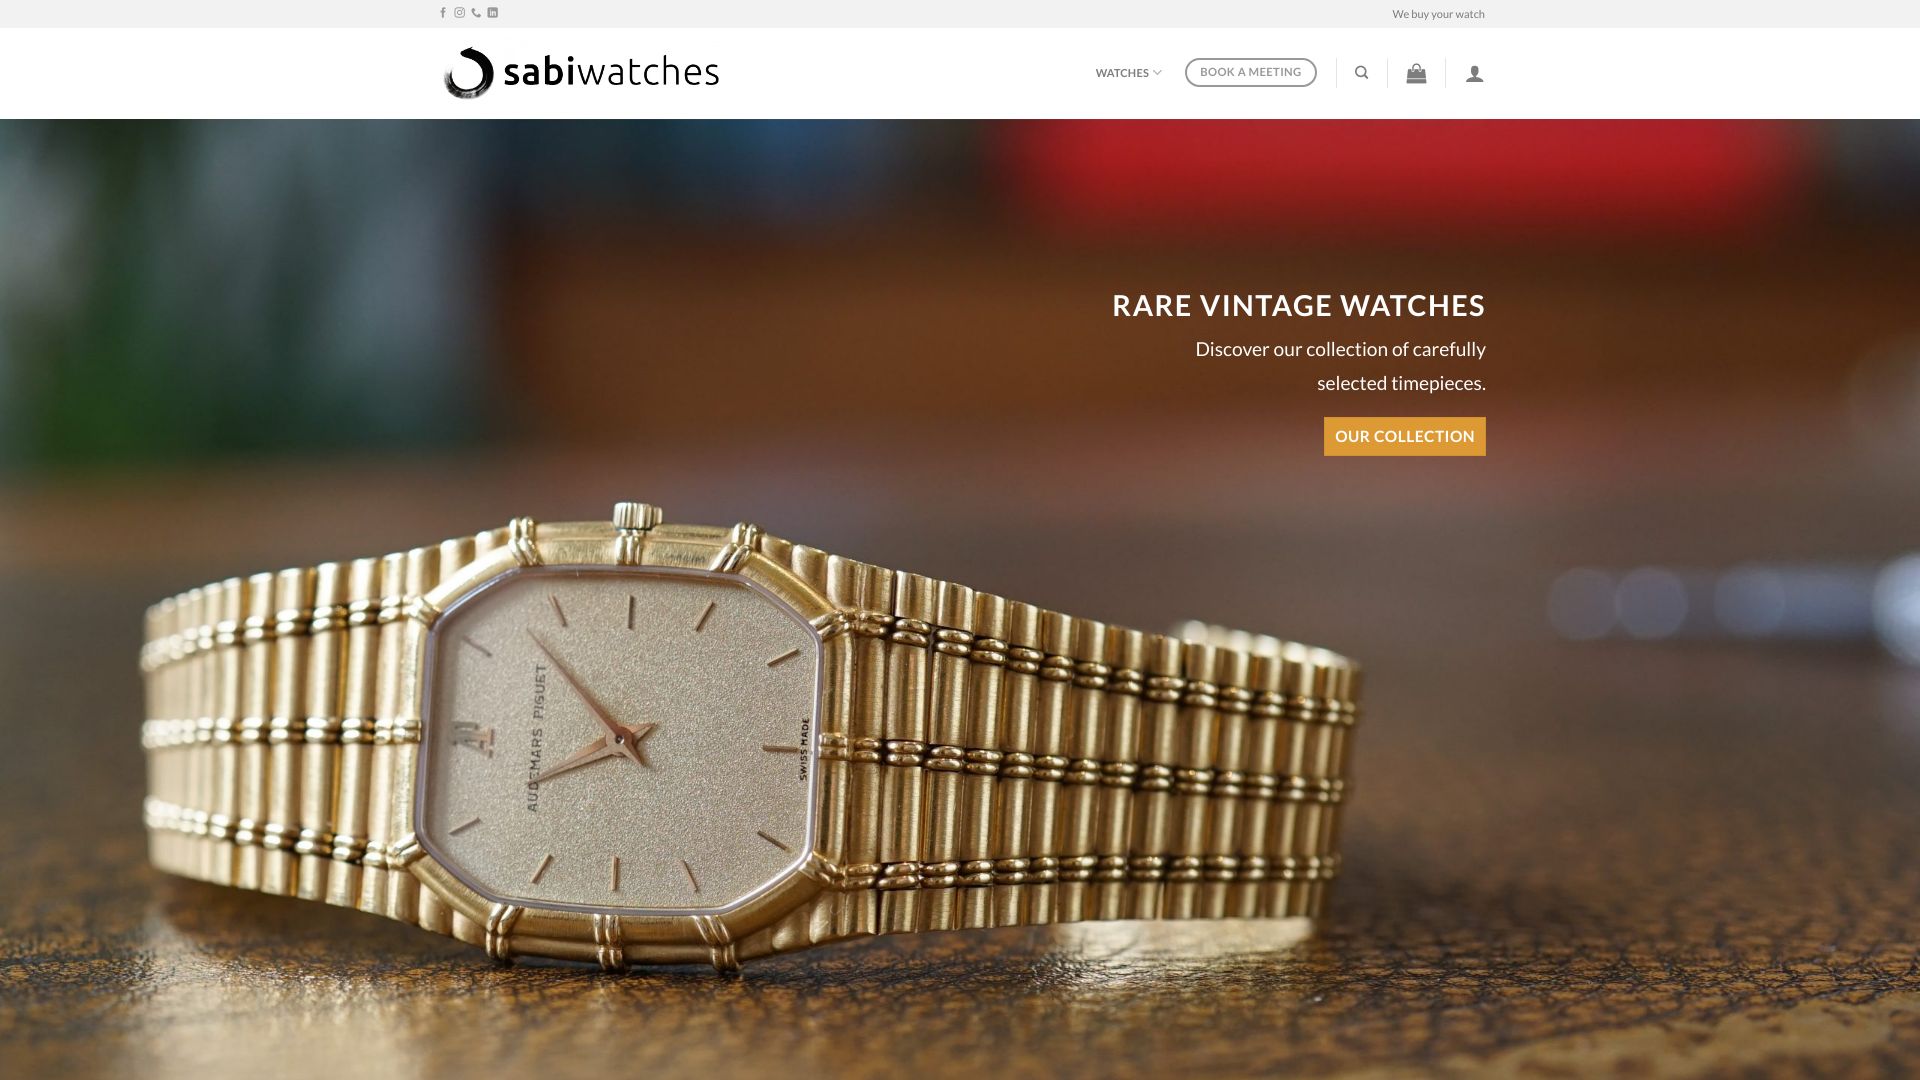Open the Instagram social link

[460, 13]
